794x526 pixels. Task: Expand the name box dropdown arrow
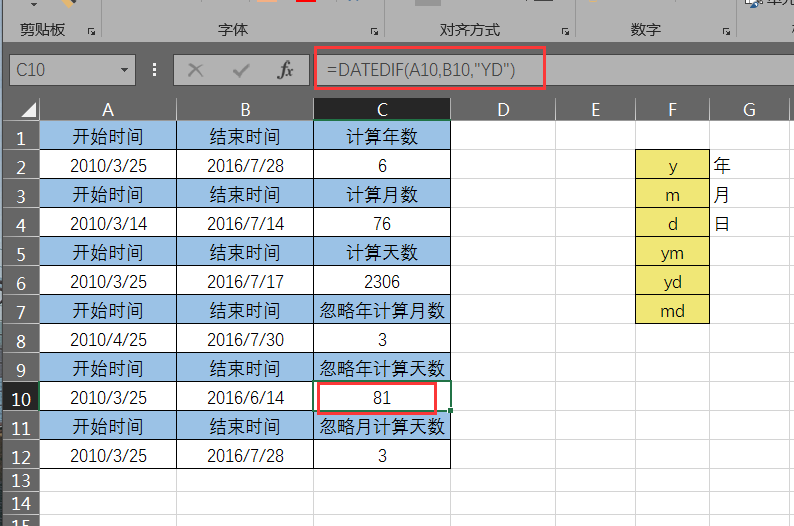(x=124, y=70)
